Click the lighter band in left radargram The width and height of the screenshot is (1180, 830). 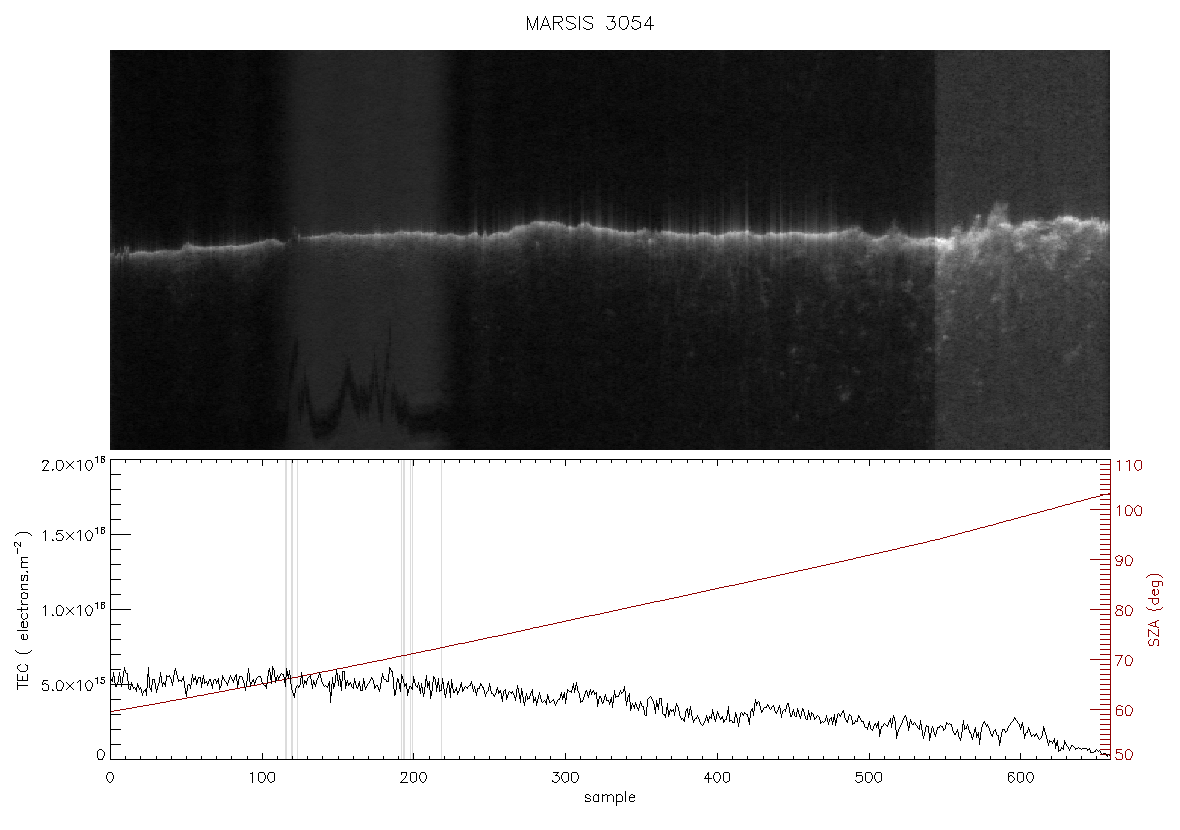pos(368,250)
